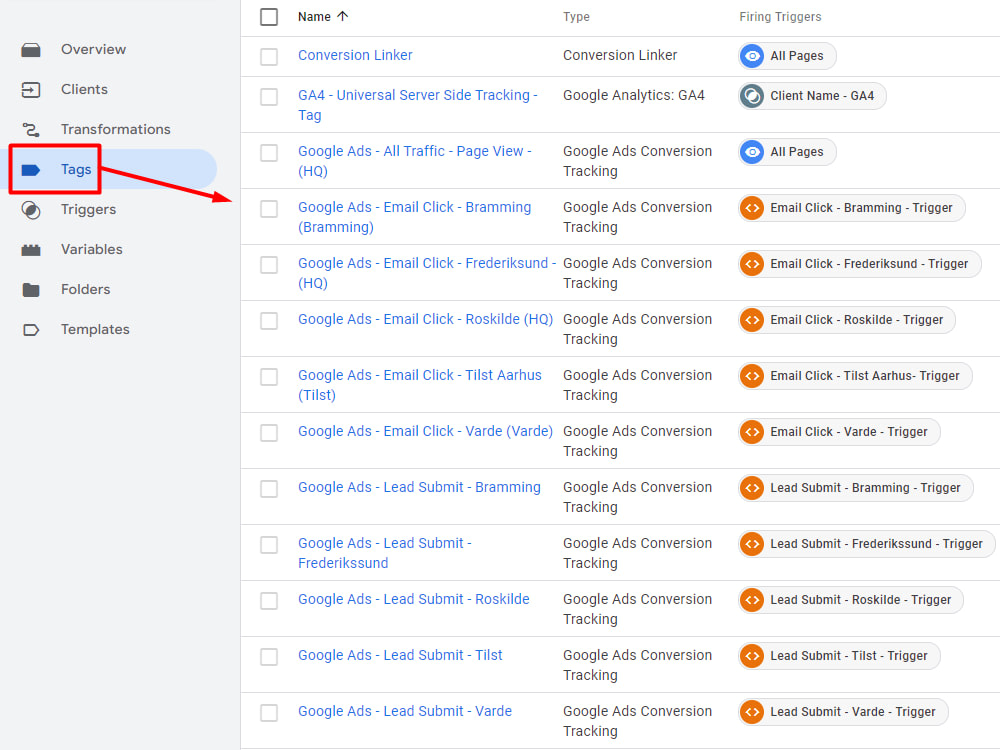Click Google Analytics: GA4 type text
This screenshot has height=750, width=1000.
pyautogui.click(x=633, y=96)
